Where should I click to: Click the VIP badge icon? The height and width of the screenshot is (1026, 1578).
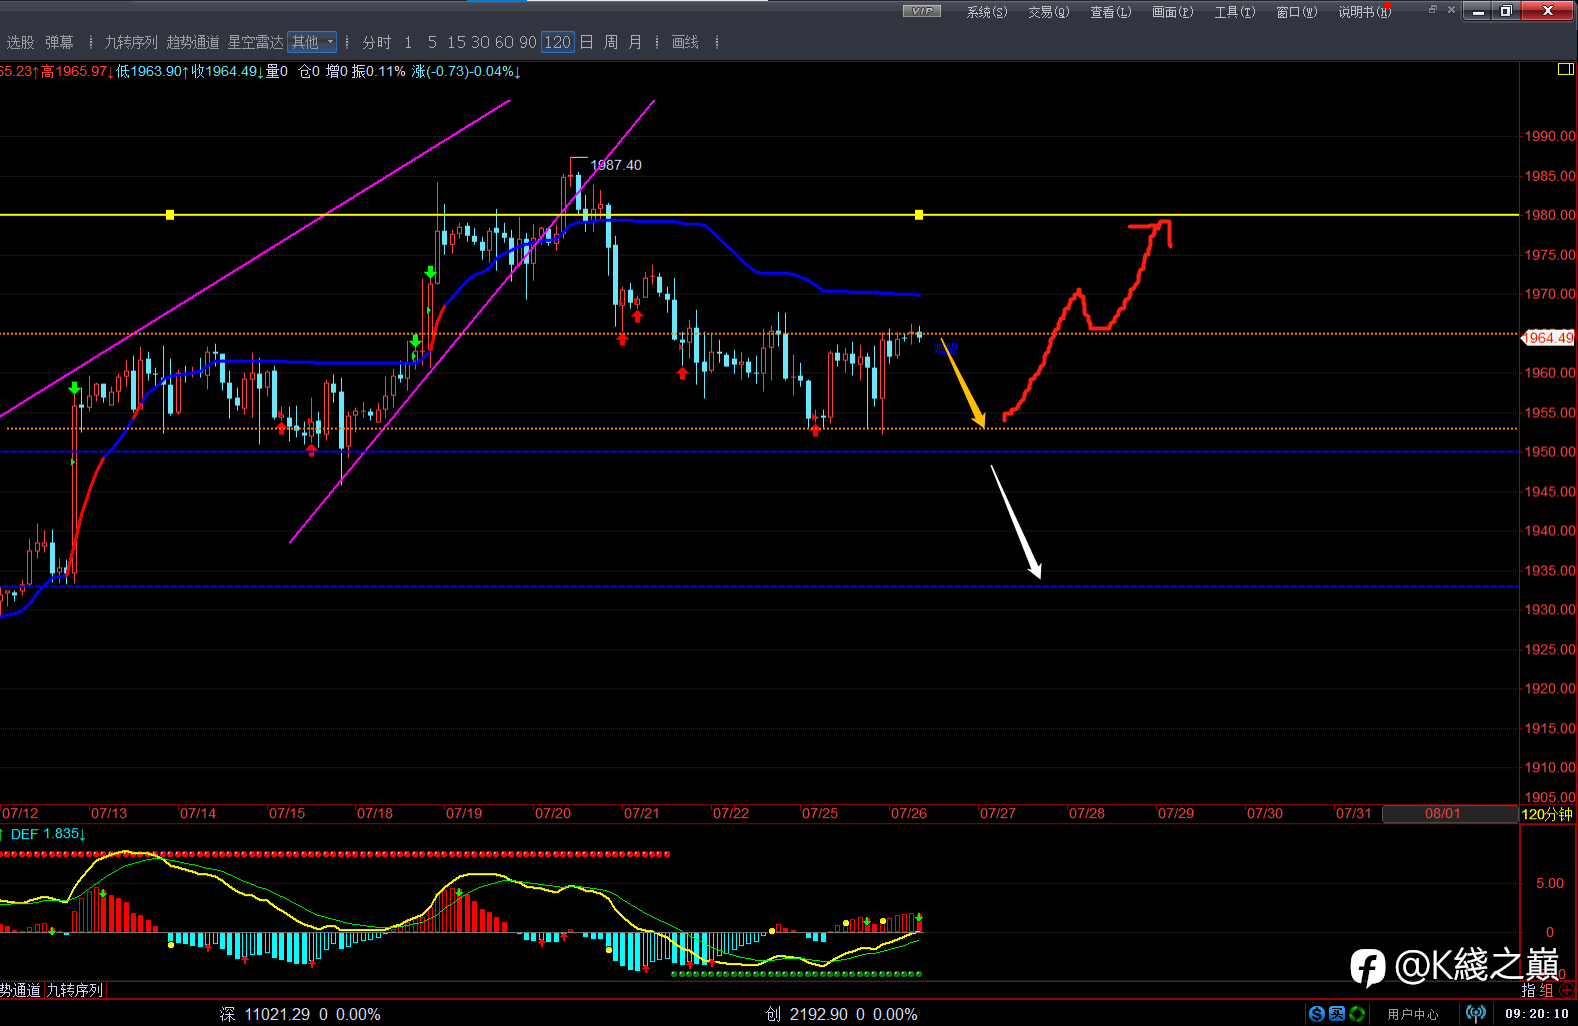pos(921,11)
